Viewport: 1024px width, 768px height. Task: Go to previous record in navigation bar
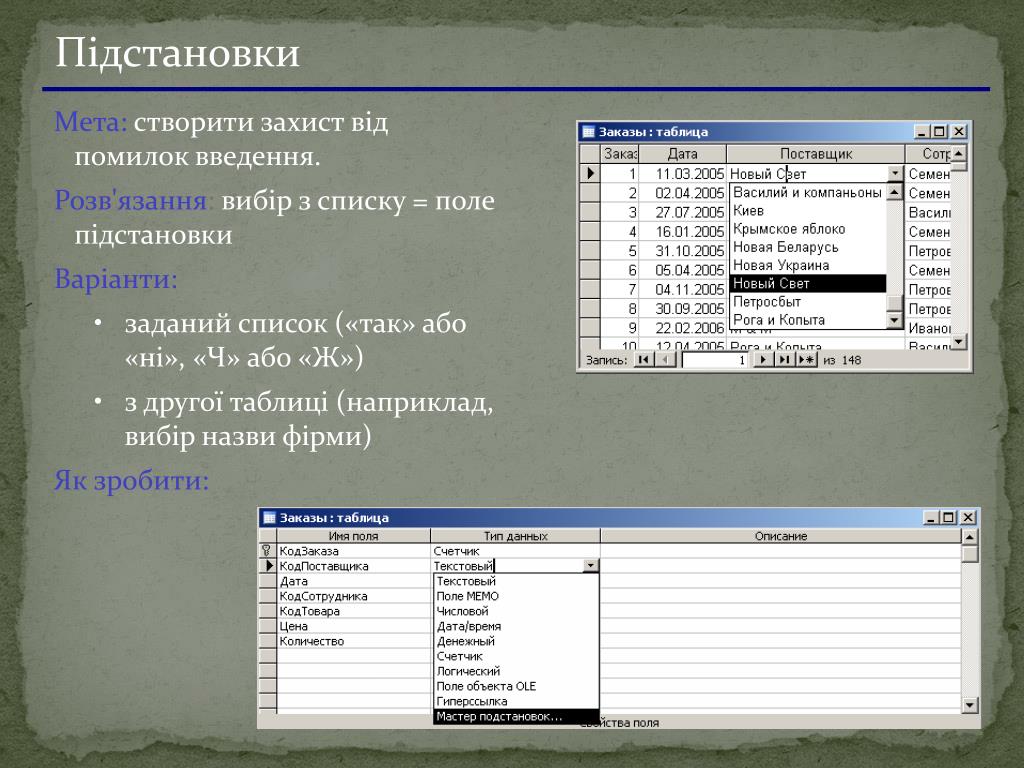point(665,360)
